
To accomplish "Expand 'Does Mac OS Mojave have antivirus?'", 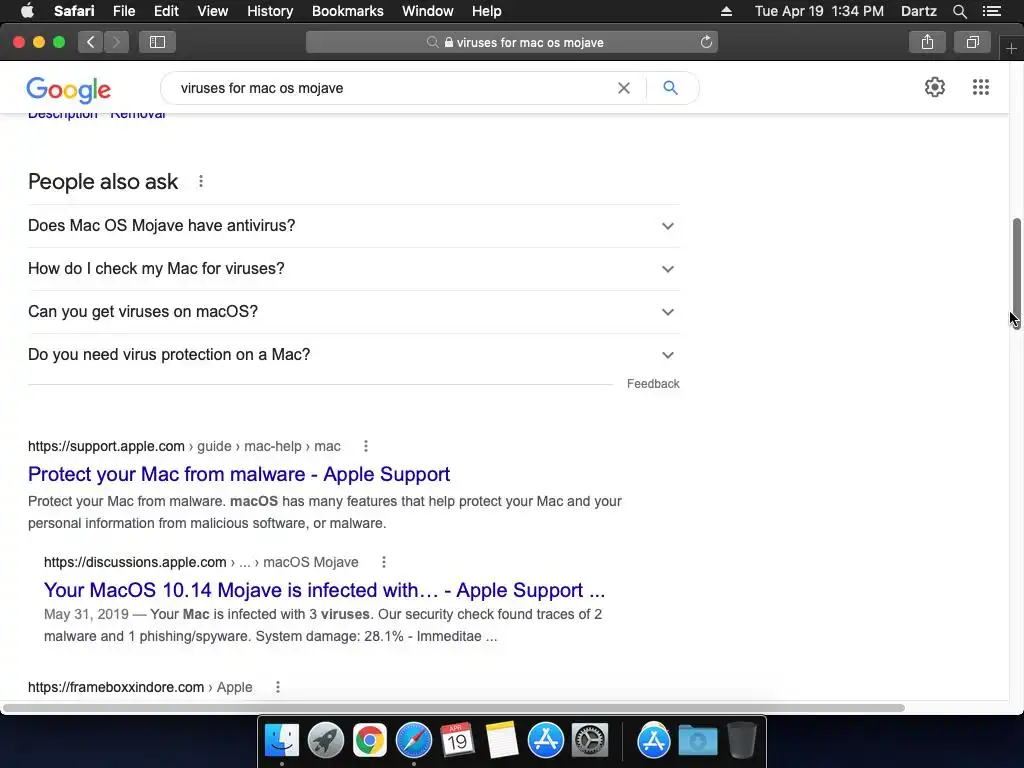I will (x=353, y=226).
